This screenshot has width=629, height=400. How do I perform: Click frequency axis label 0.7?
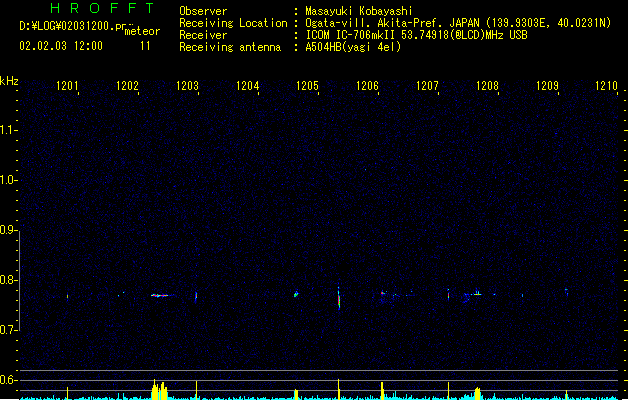(x=8, y=330)
